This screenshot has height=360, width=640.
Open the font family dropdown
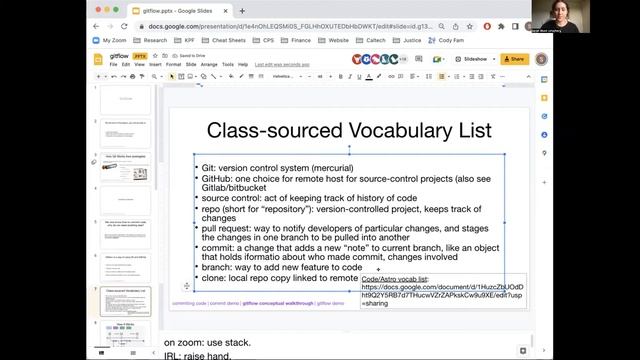[287, 76]
